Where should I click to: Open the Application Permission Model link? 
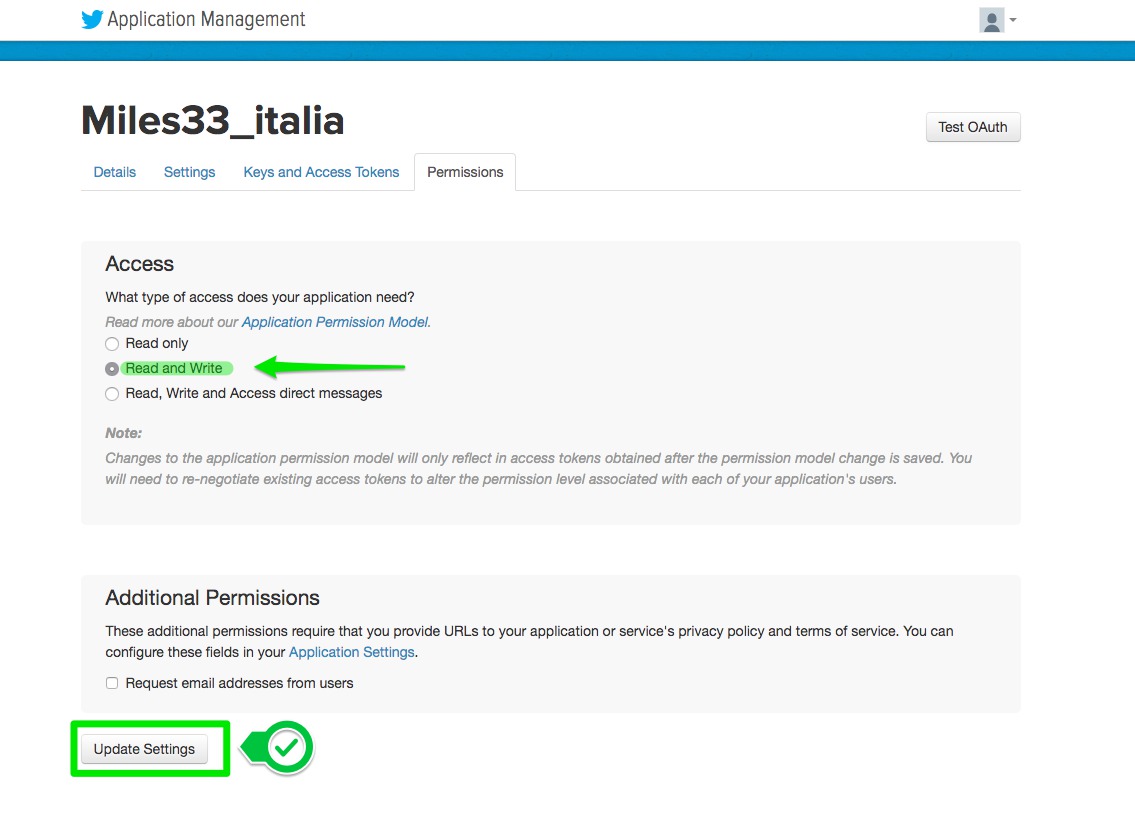point(335,322)
